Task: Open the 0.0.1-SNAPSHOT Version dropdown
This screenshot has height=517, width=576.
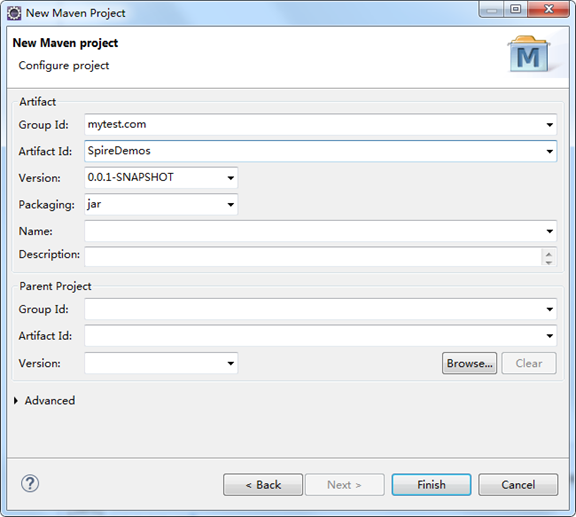Action: click(231, 178)
